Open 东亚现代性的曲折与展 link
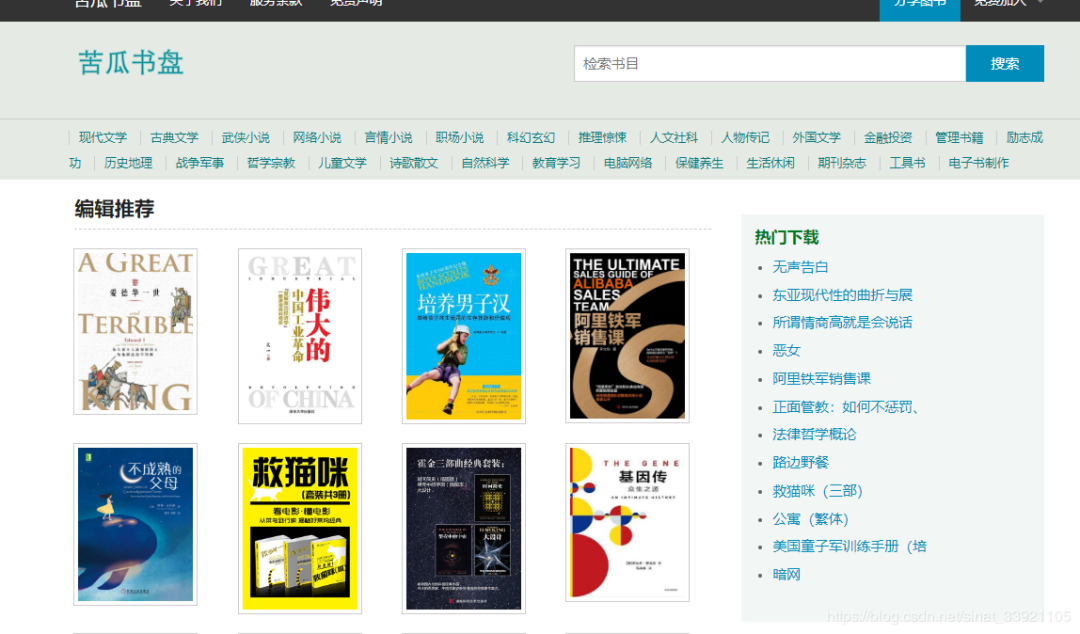 tap(842, 295)
